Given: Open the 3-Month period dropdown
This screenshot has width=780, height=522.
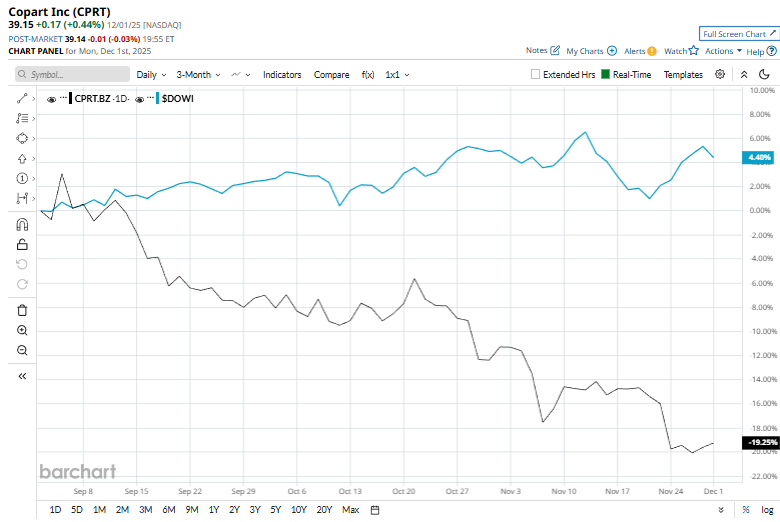Looking at the screenshot, I should [x=198, y=74].
